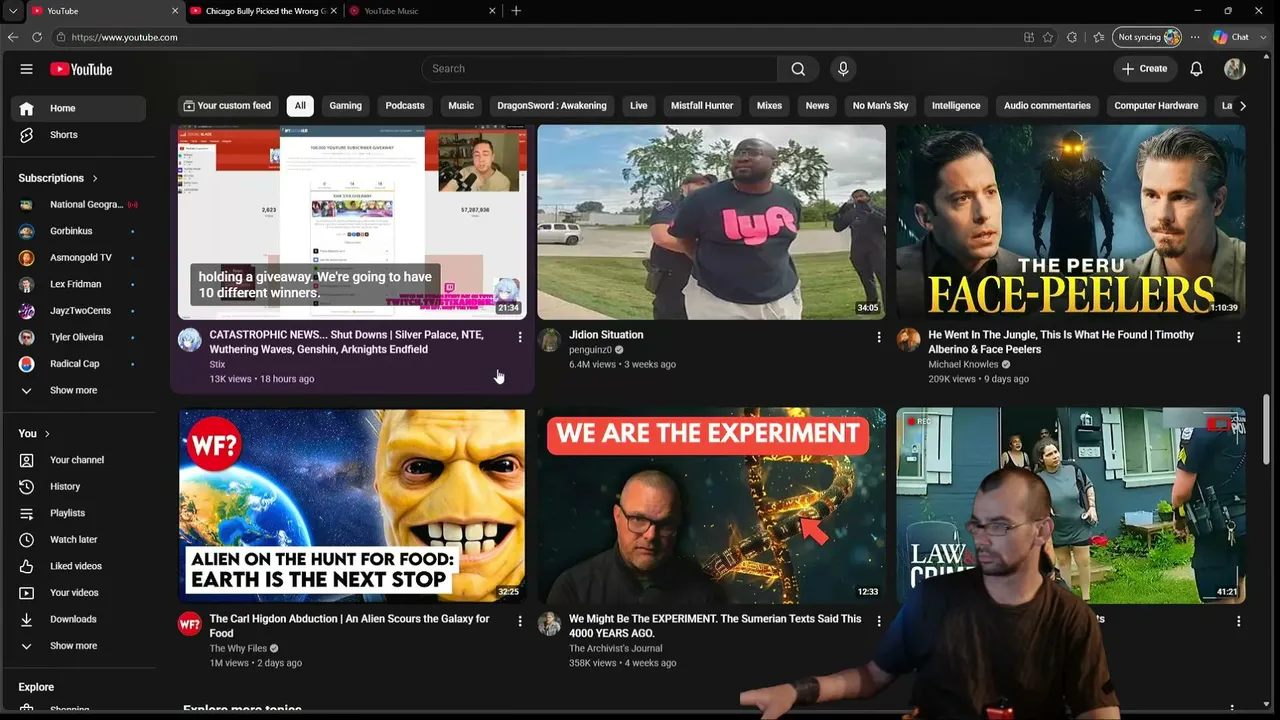The image size is (1280, 720).
Task: Go back with the browser back arrow
Action: coord(13,37)
